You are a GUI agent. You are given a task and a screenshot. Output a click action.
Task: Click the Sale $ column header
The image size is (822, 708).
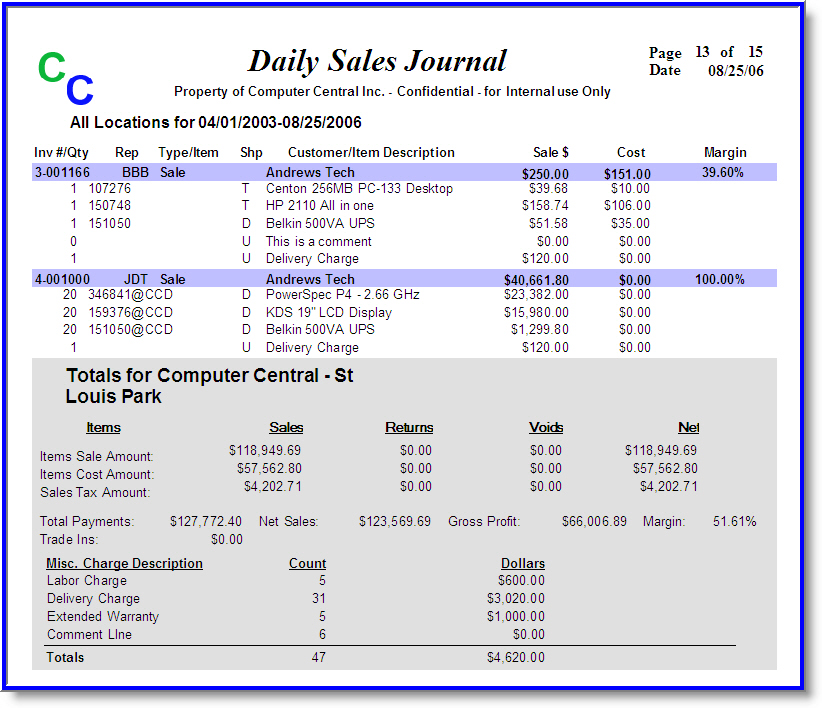pos(550,153)
